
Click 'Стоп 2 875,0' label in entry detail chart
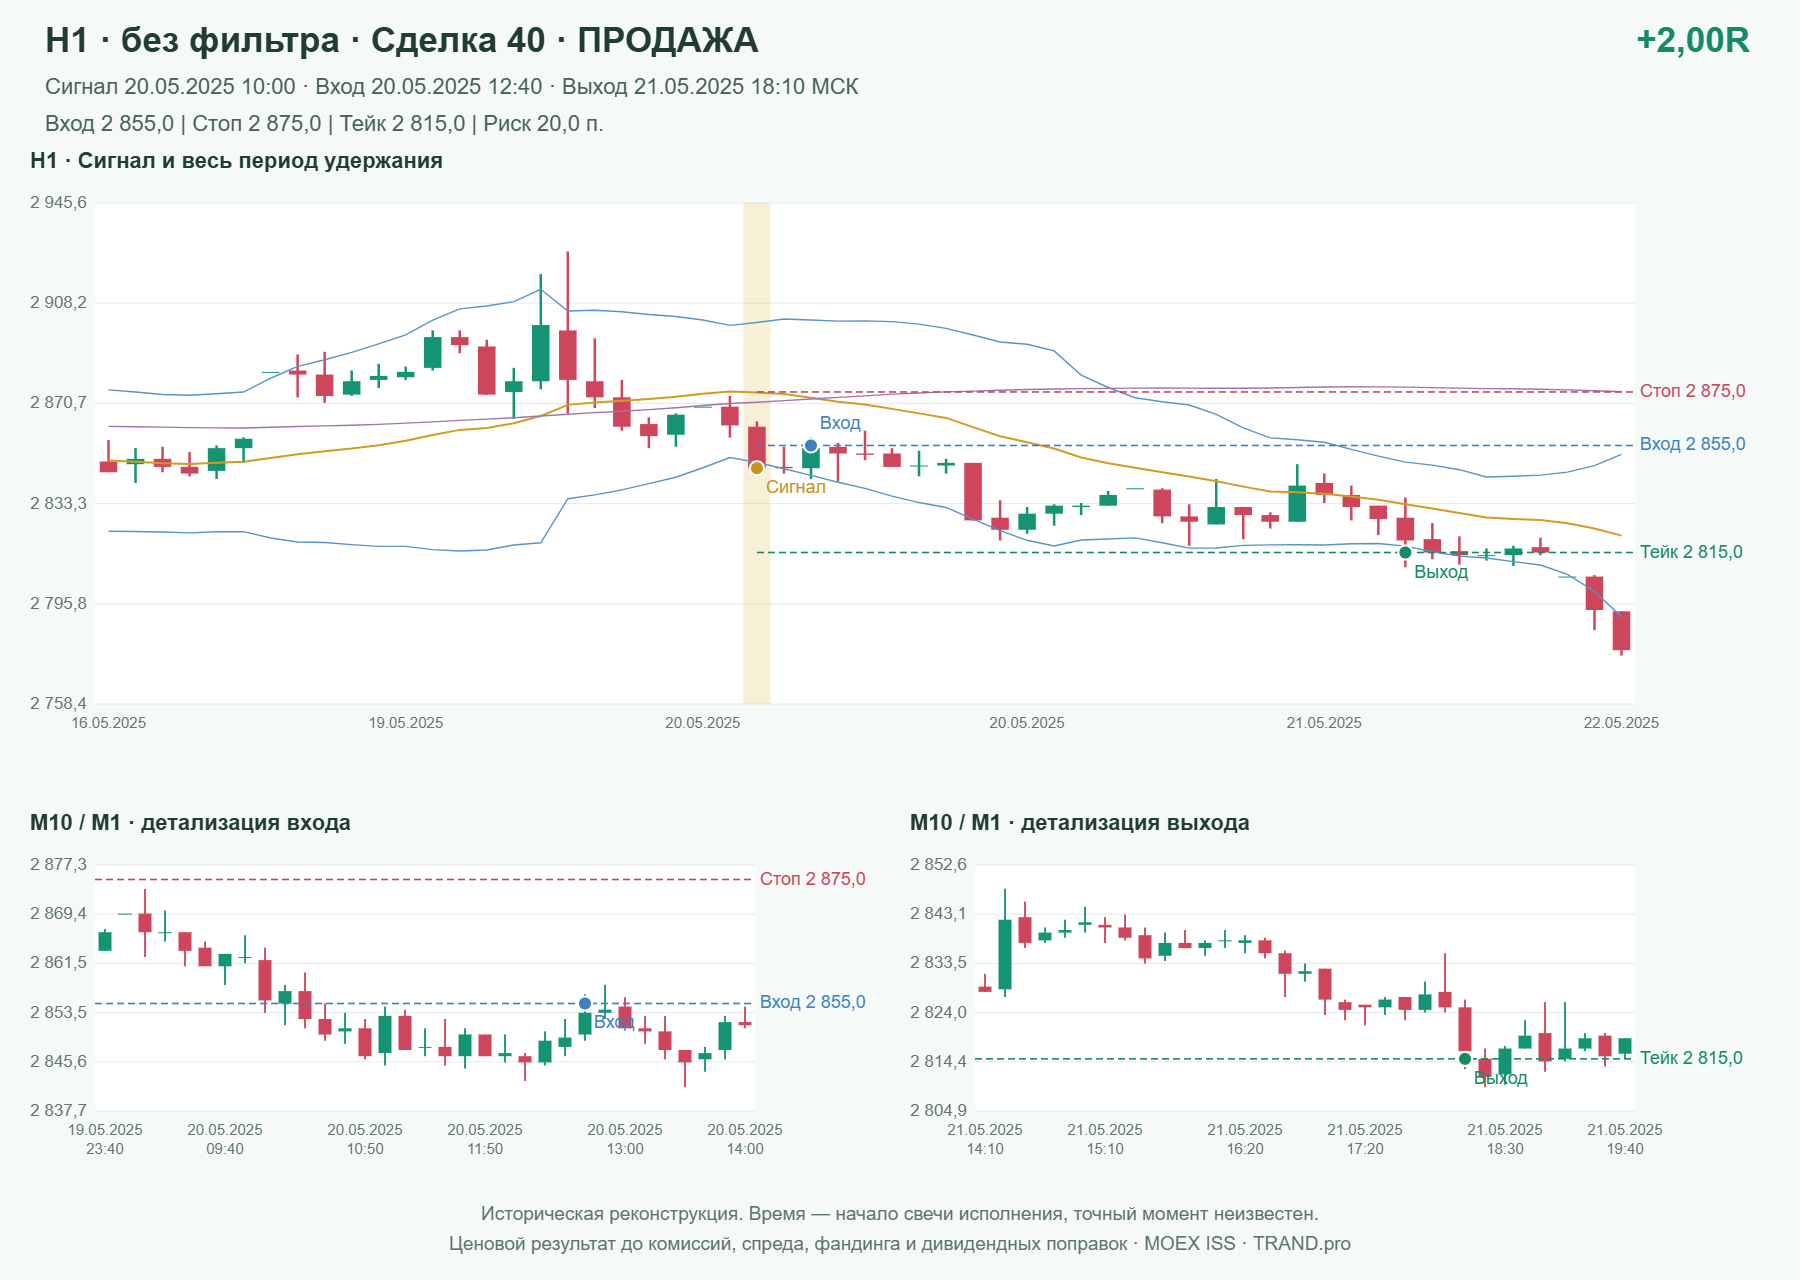[813, 879]
